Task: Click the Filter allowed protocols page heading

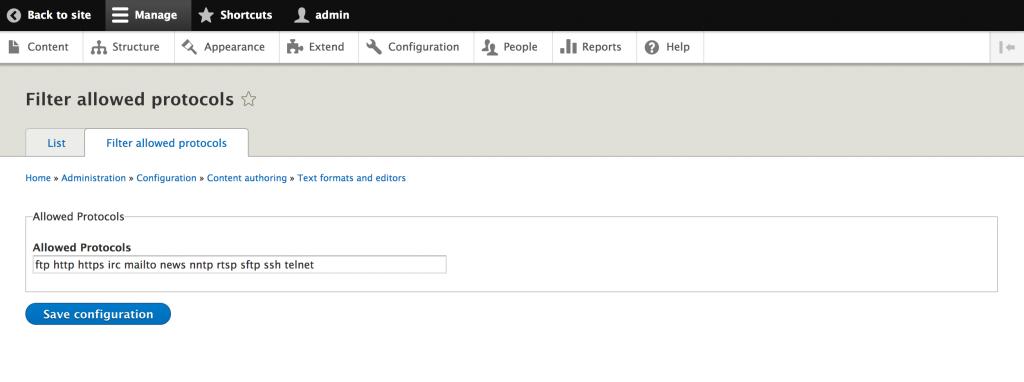Action: (129, 99)
